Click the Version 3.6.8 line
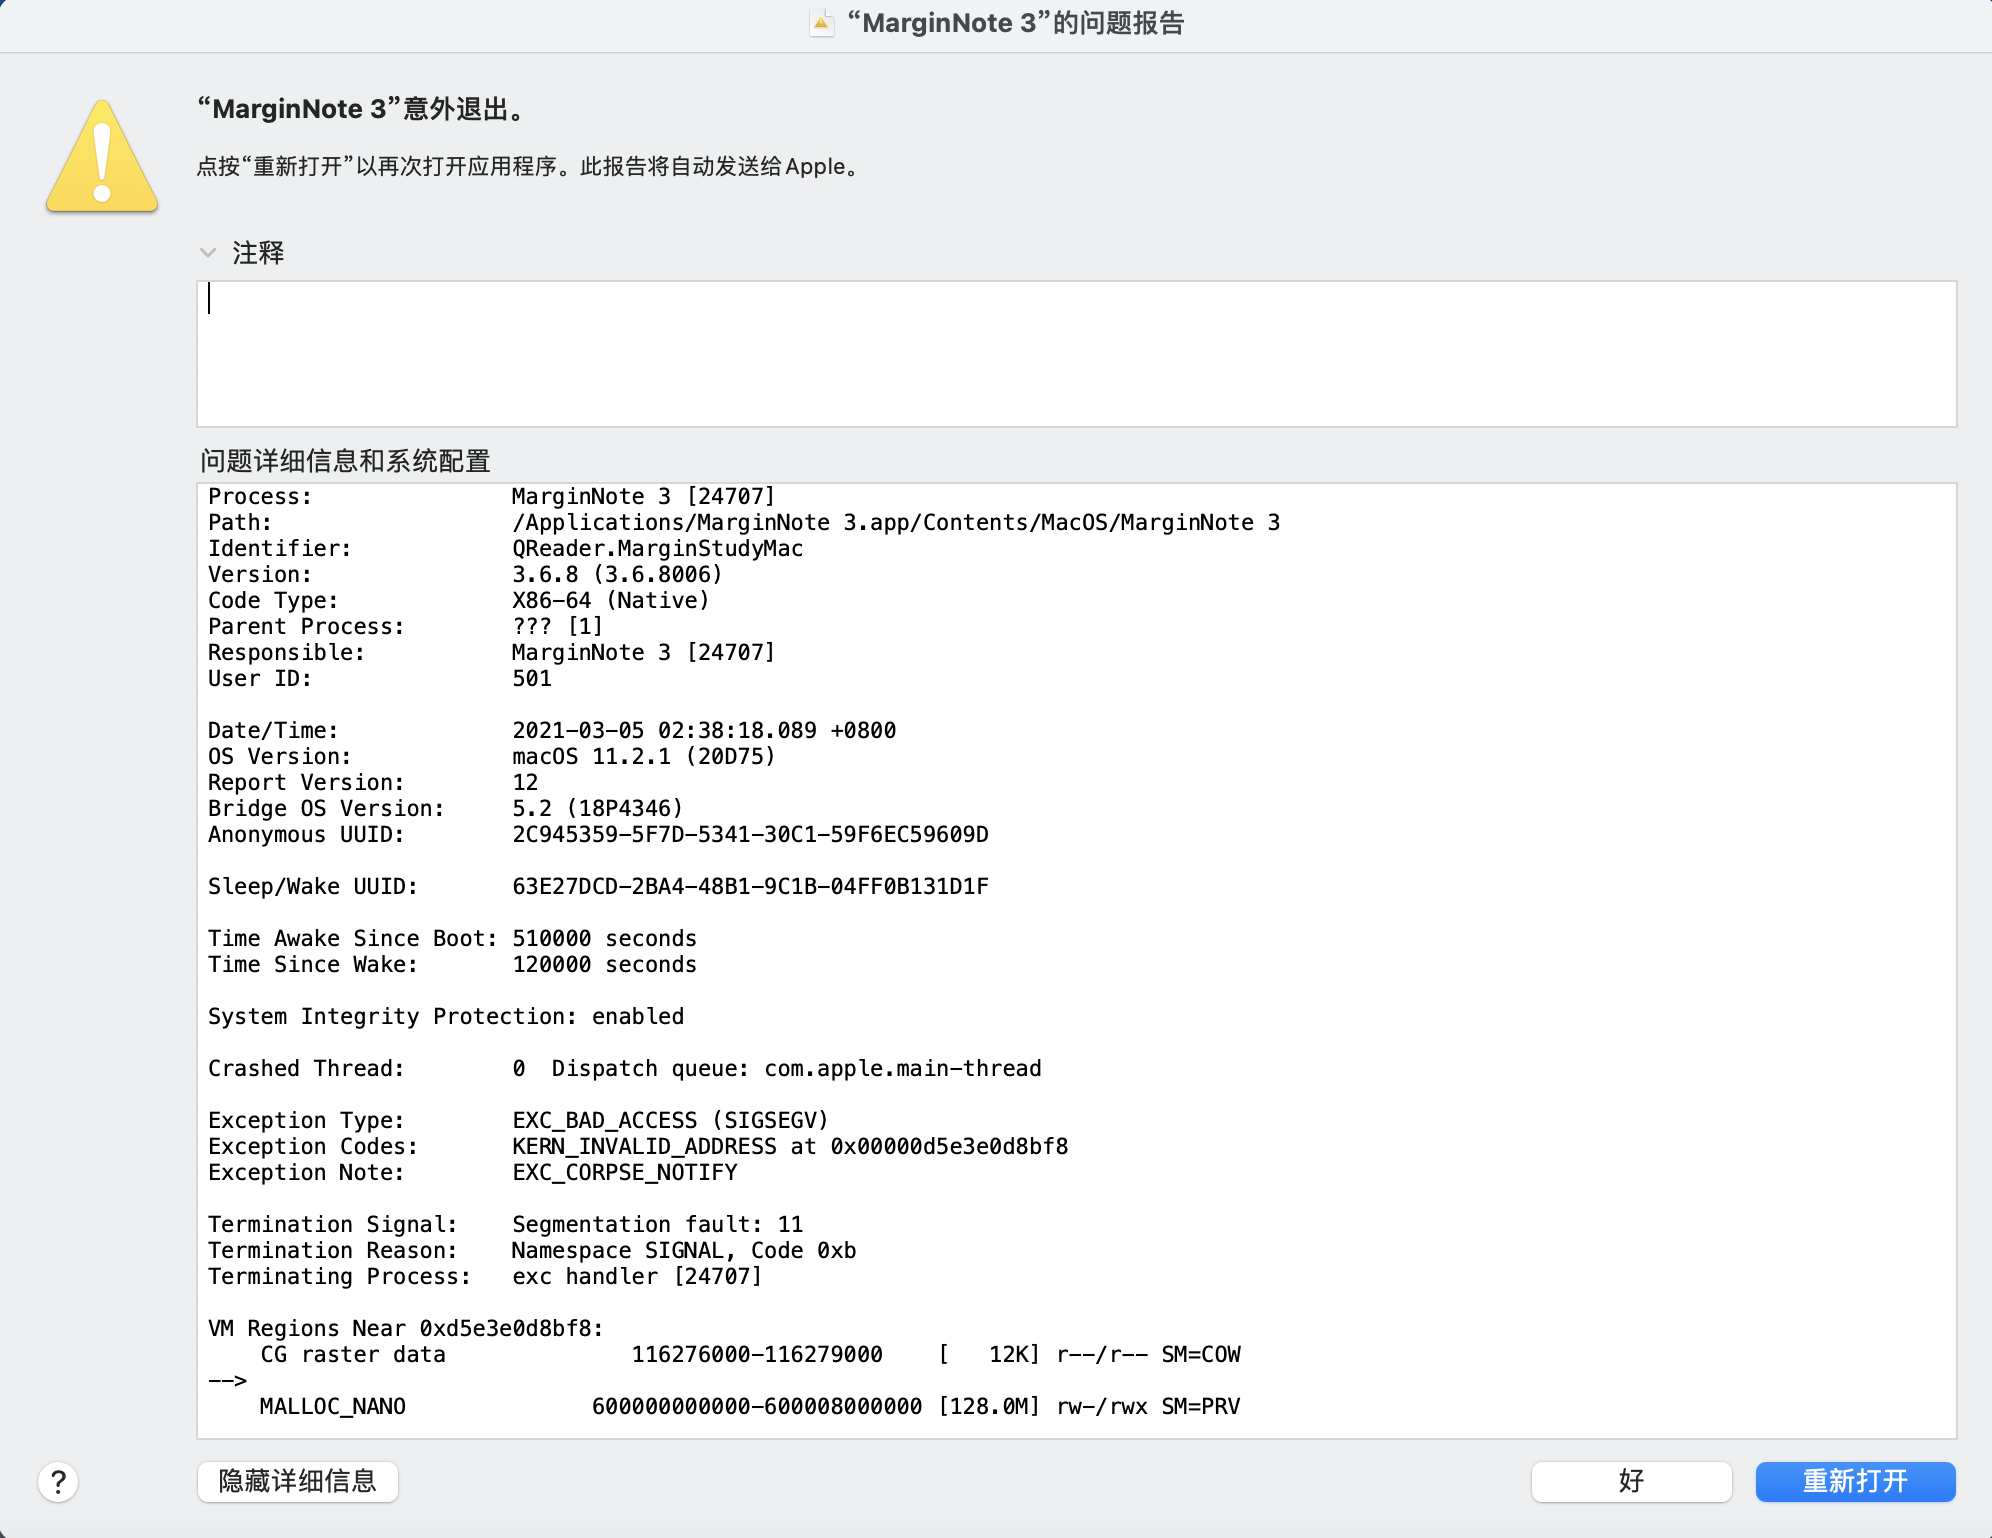 [x=465, y=574]
